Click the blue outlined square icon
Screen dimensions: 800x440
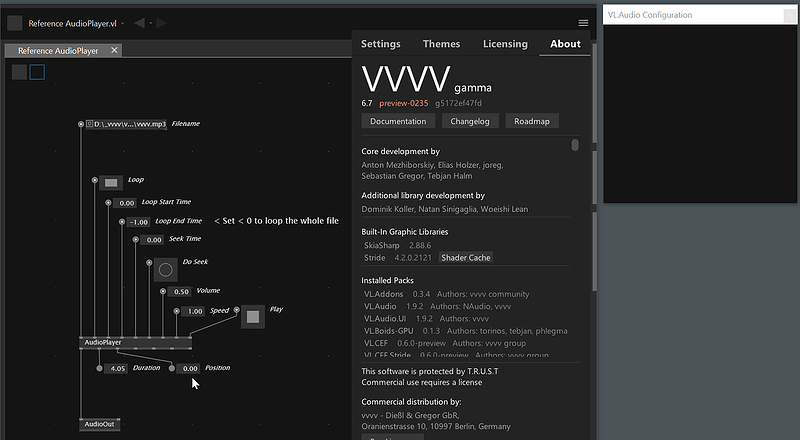37,72
